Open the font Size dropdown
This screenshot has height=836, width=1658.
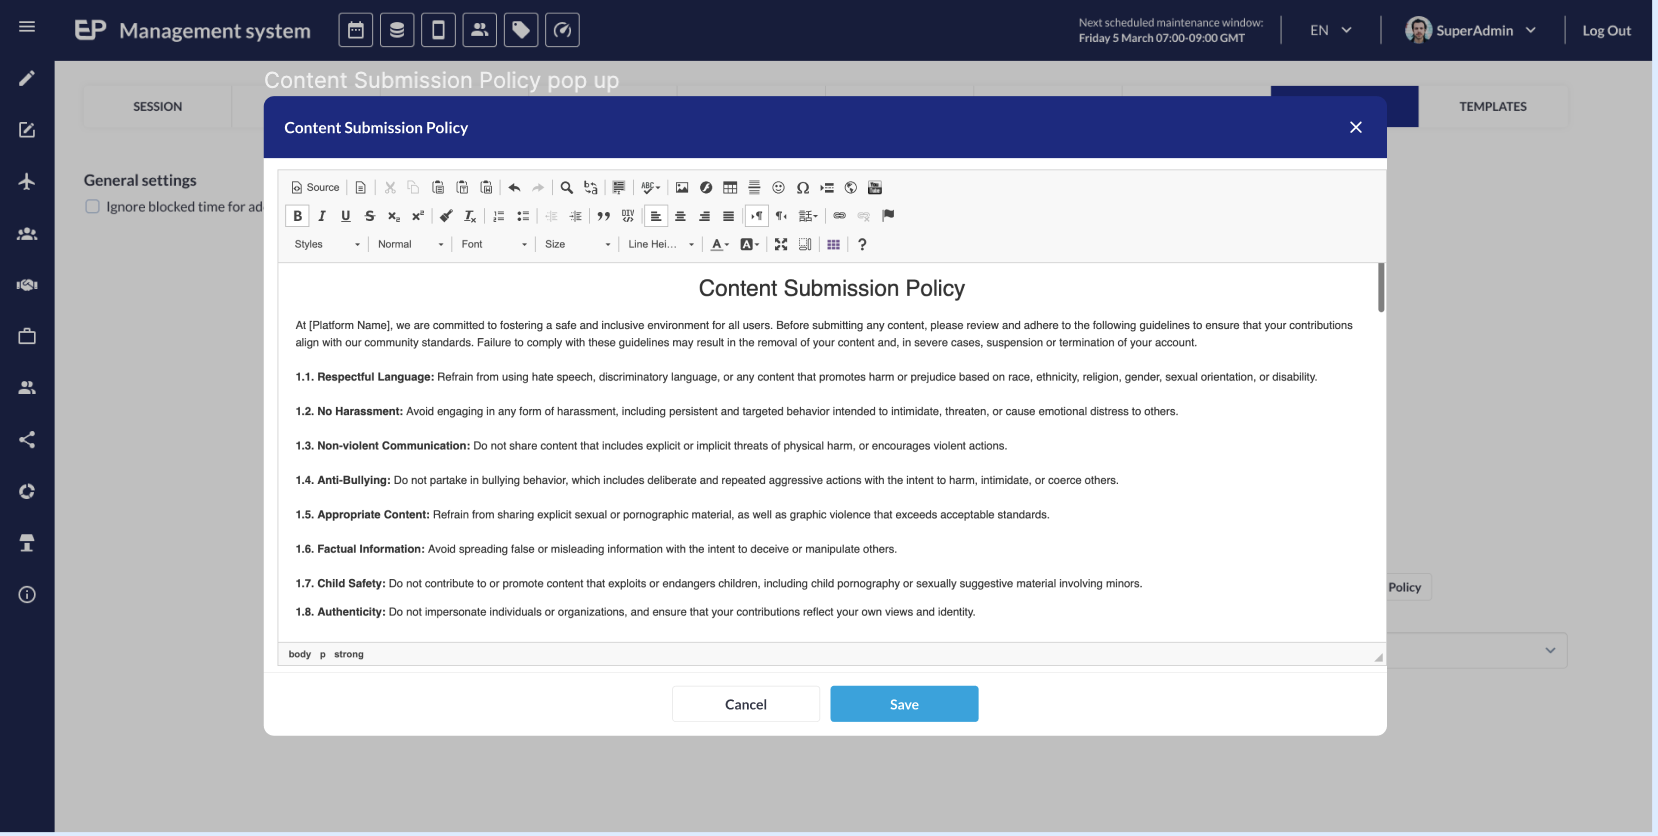[577, 244]
